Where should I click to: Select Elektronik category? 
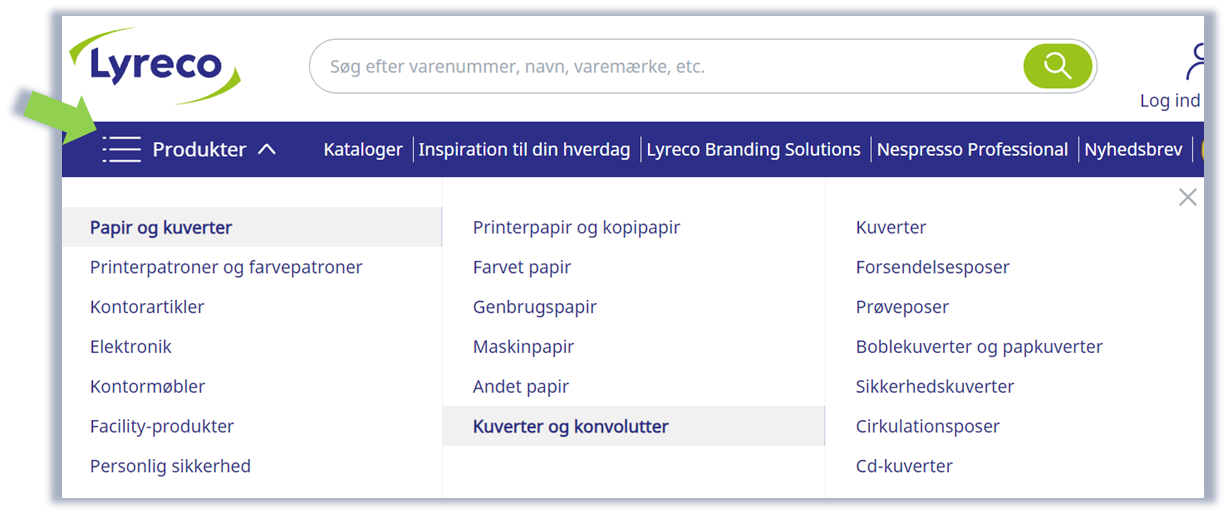[x=131, y=347]
